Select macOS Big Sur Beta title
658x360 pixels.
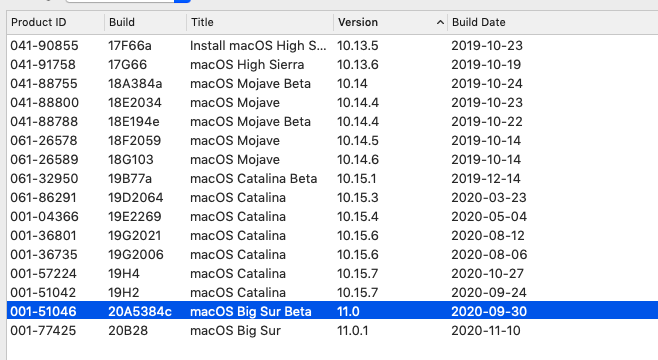[251, 312]
